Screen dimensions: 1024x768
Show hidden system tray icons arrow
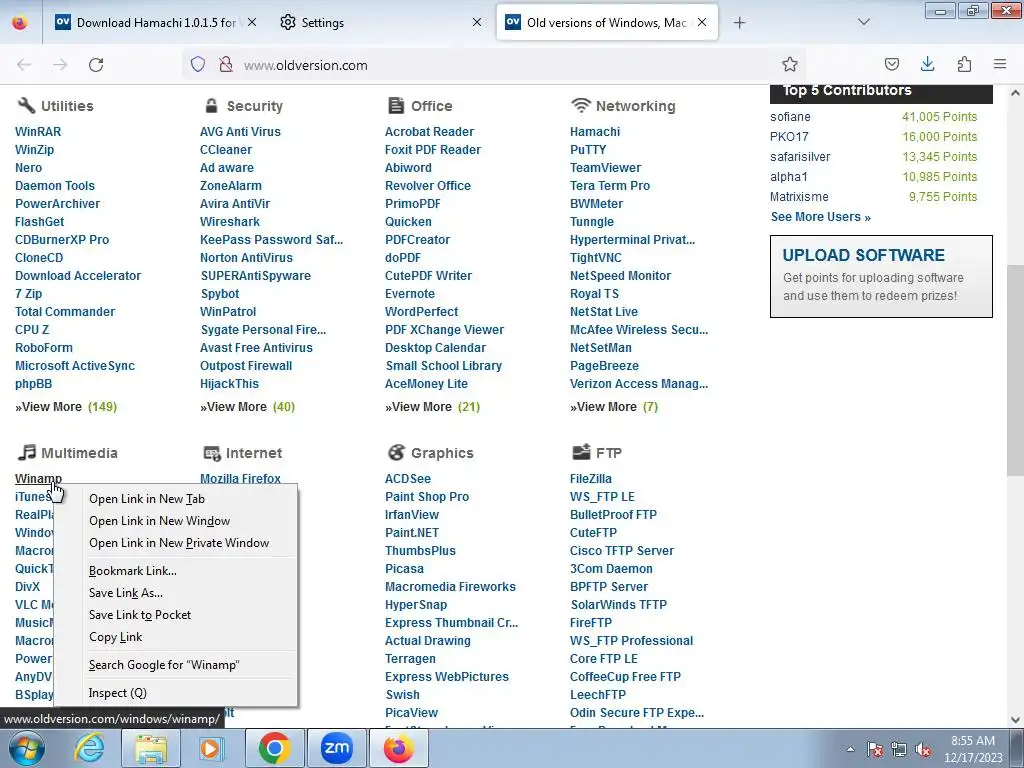pos(850,749)
